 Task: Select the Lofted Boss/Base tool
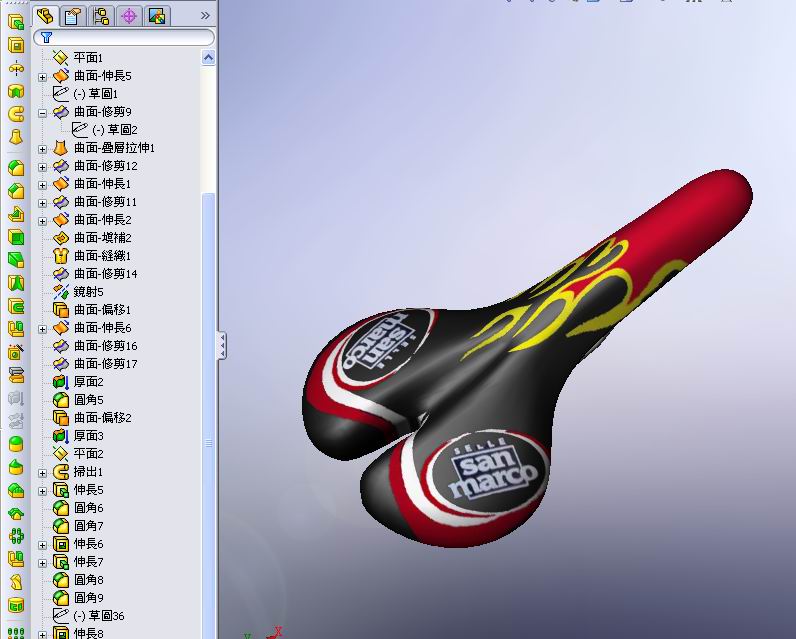coord(16,137)
